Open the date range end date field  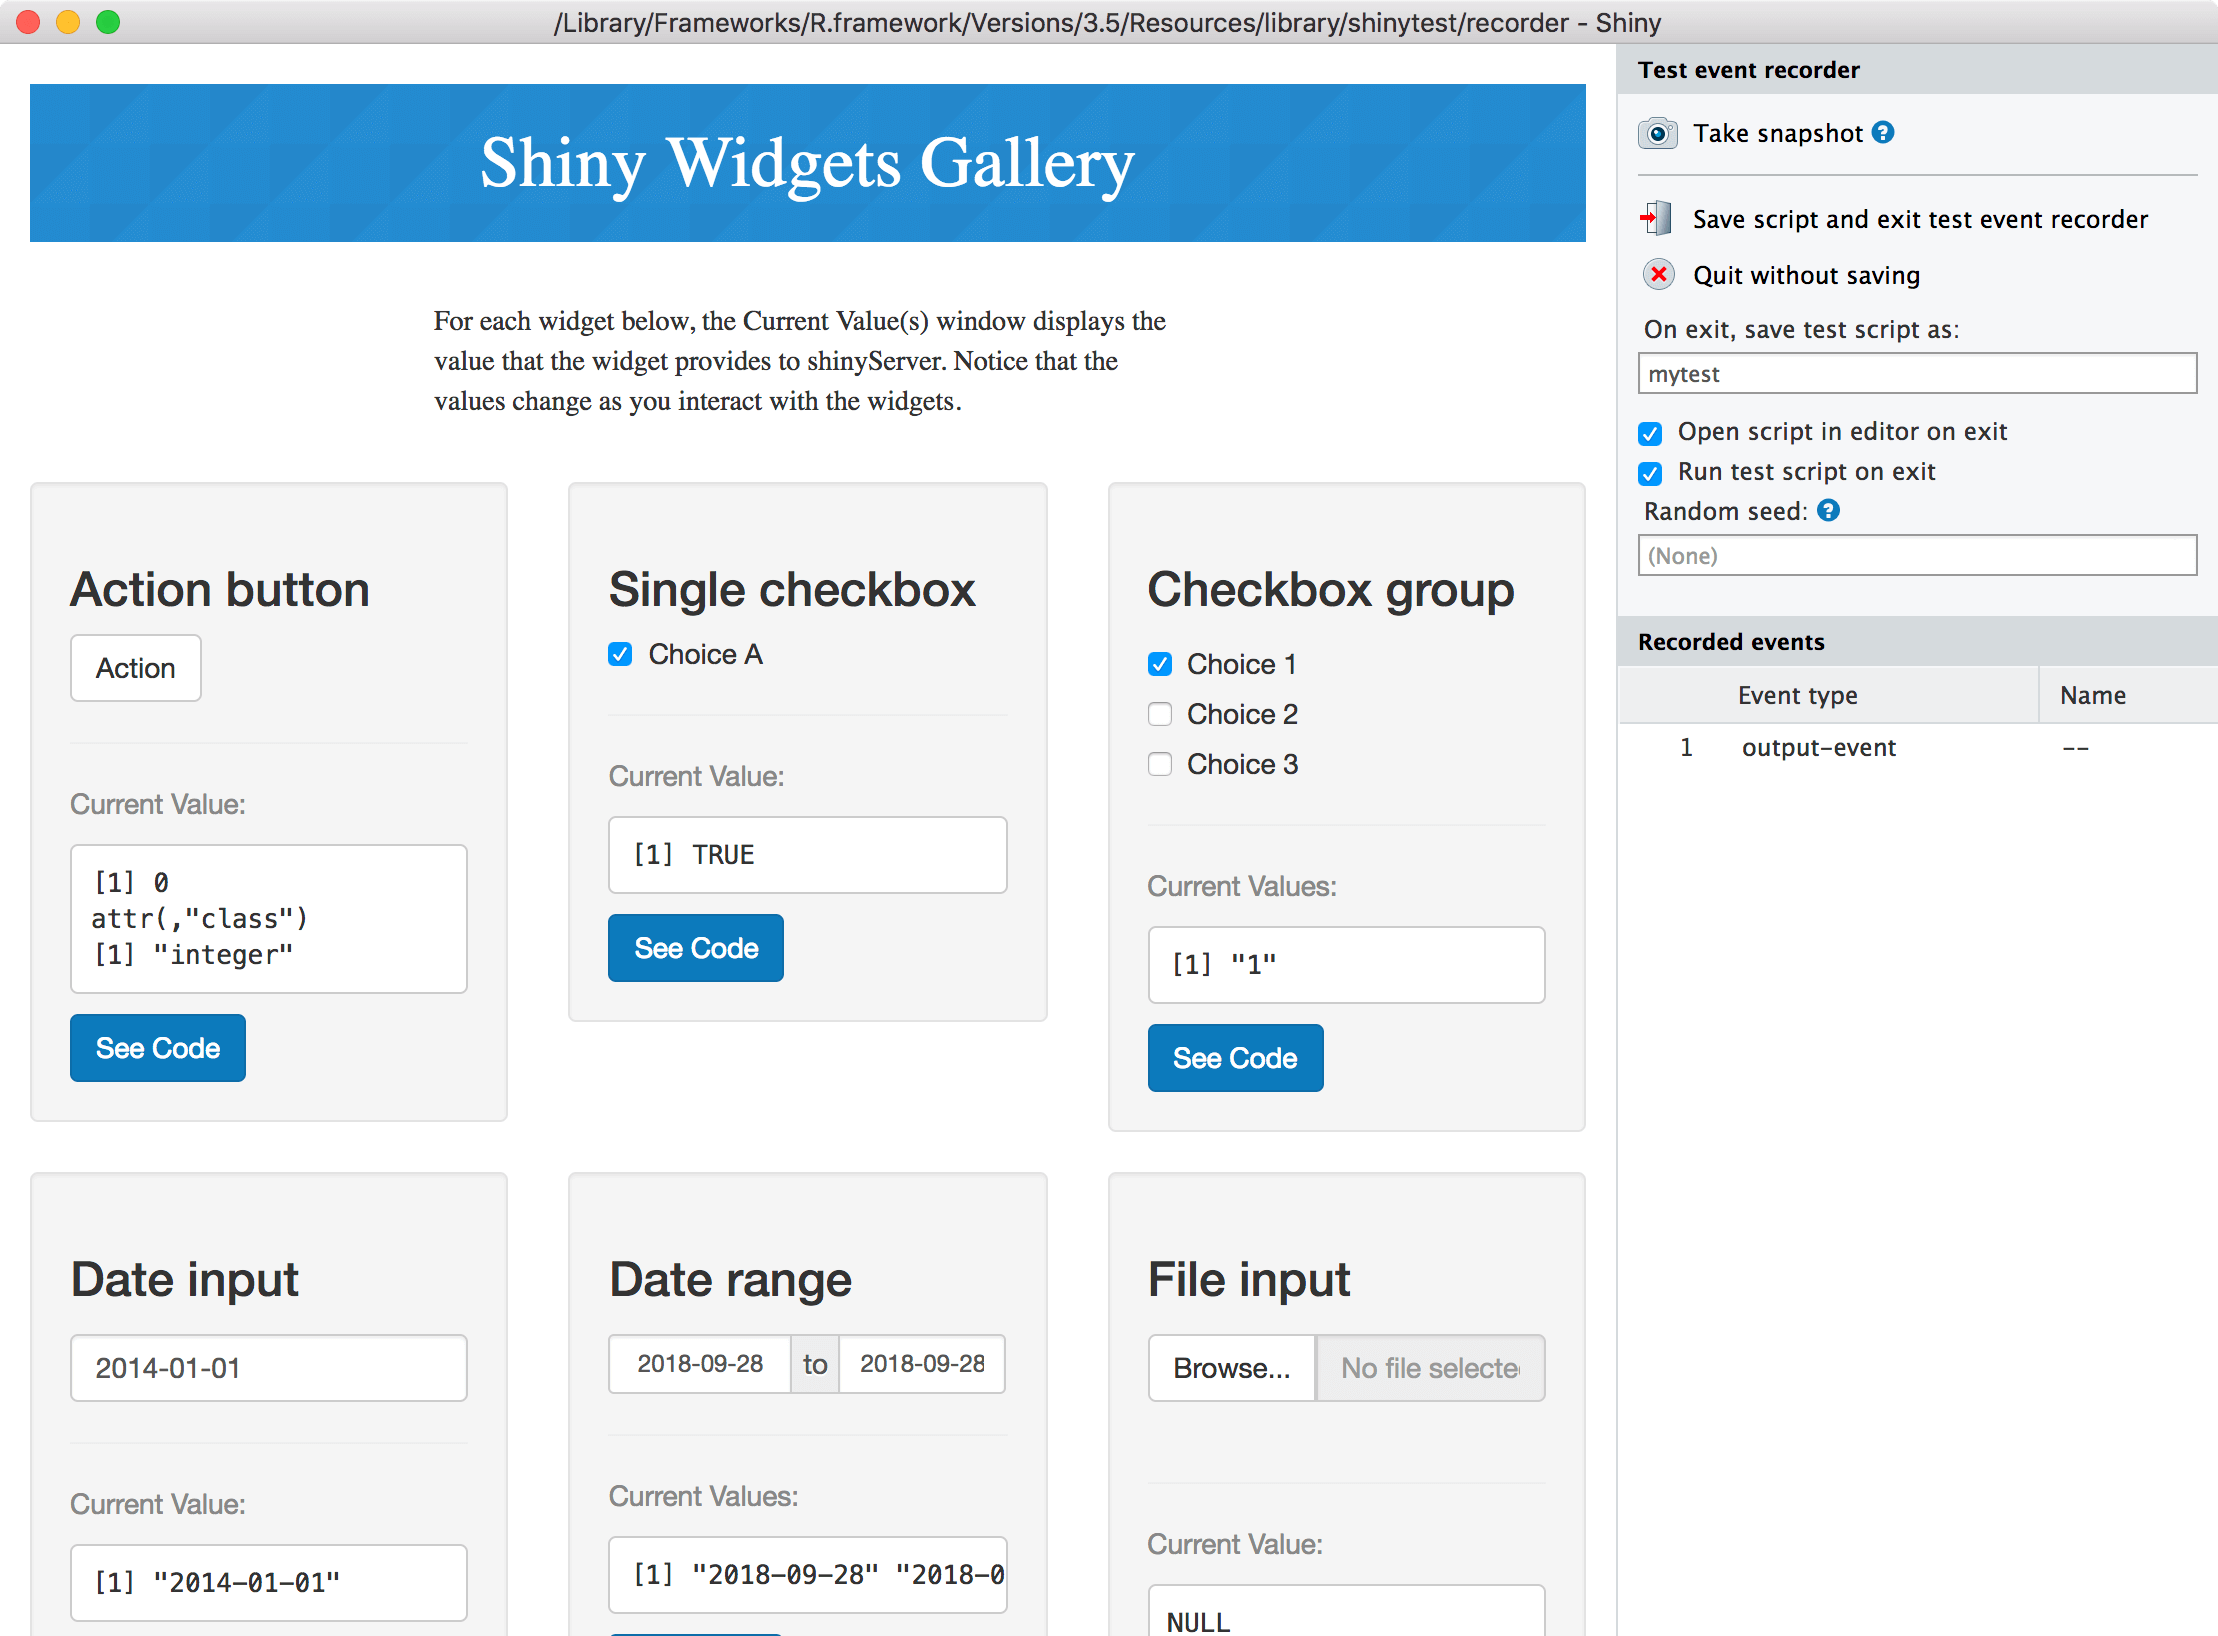tap(922, 1364)
